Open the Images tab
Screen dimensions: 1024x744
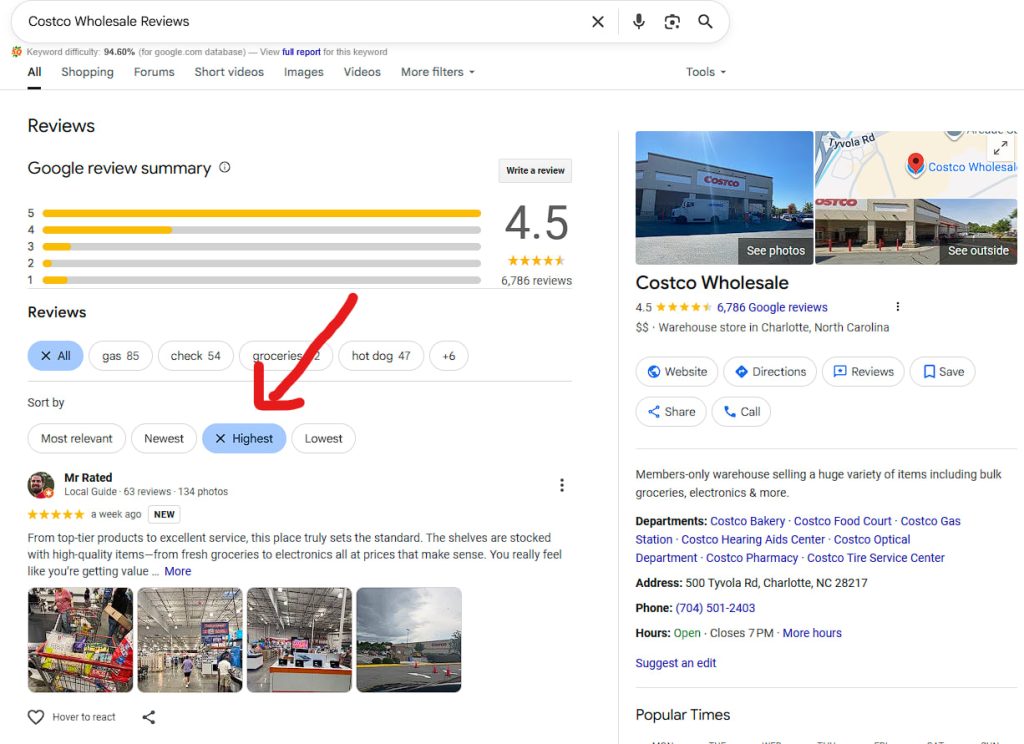coord(304,72)
